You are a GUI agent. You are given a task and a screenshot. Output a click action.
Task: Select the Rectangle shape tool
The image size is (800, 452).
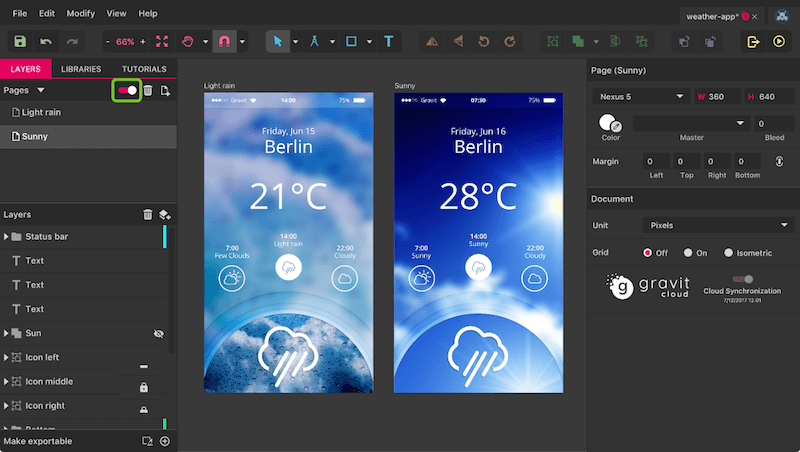click(x=351, y=42)
